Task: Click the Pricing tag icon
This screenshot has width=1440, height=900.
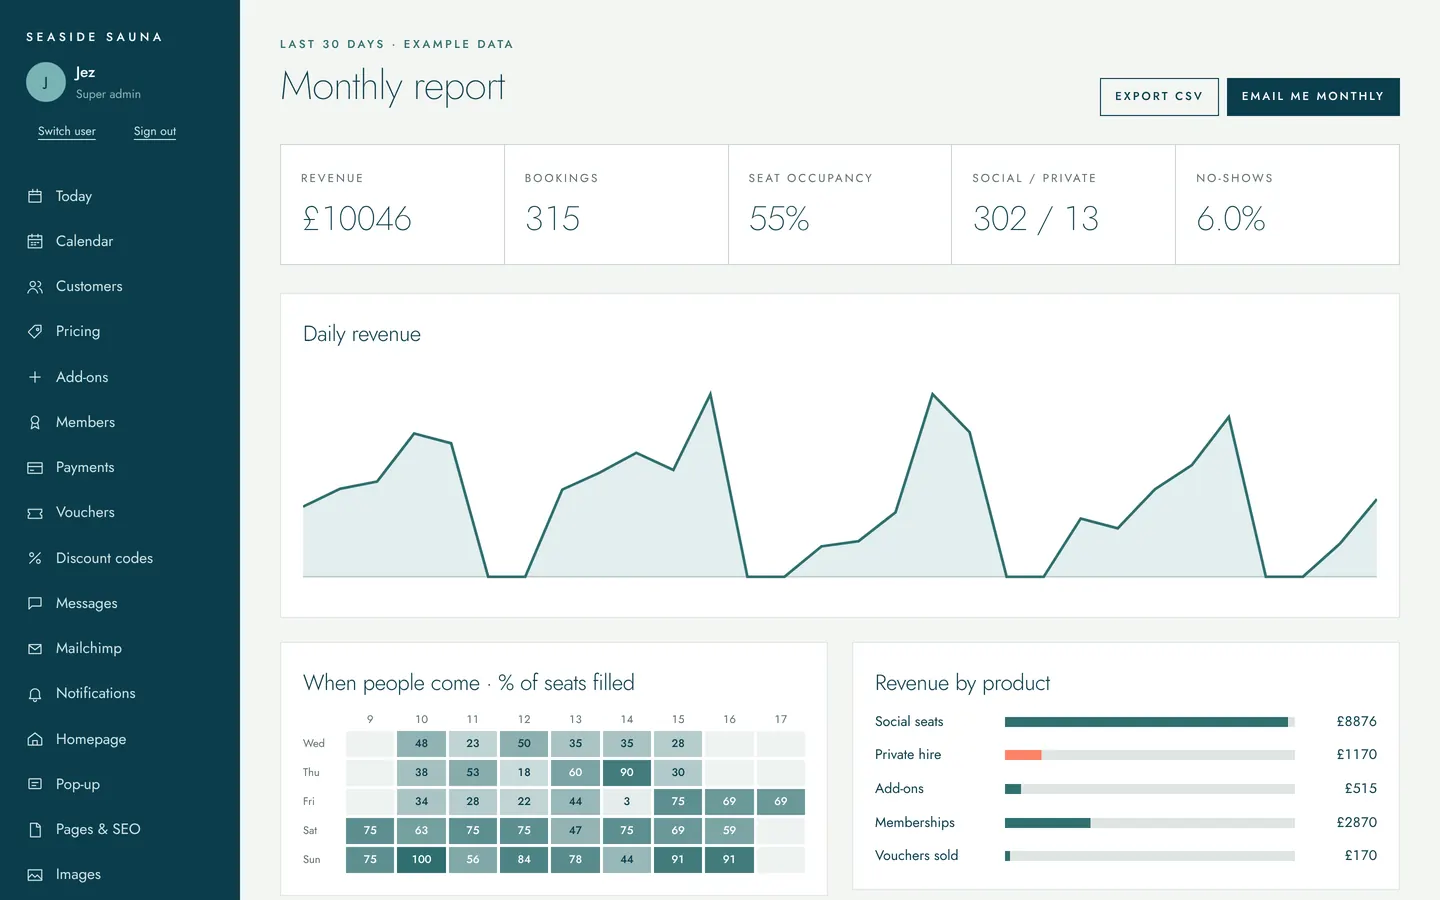Action: 35,331
